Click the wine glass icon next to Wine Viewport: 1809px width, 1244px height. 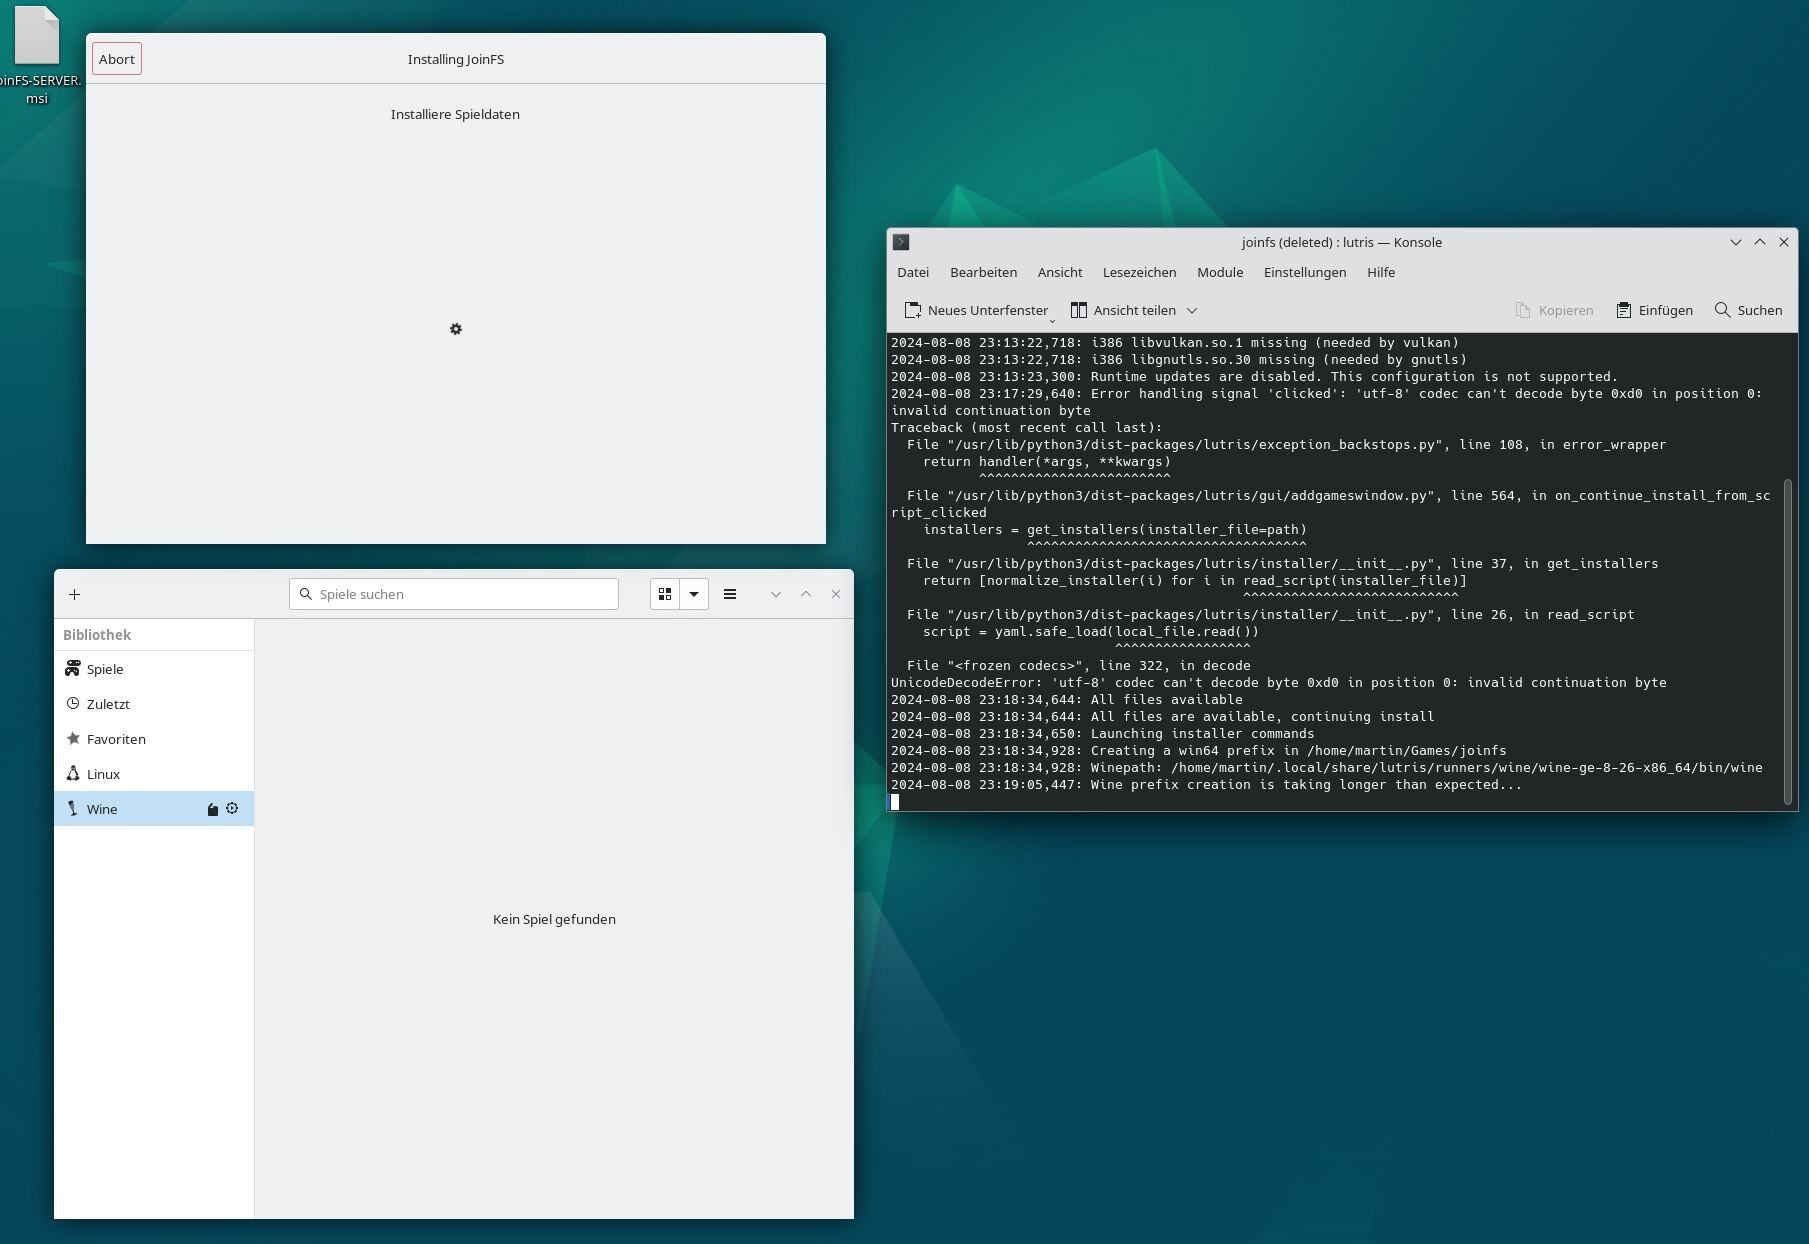pos(73,808)
